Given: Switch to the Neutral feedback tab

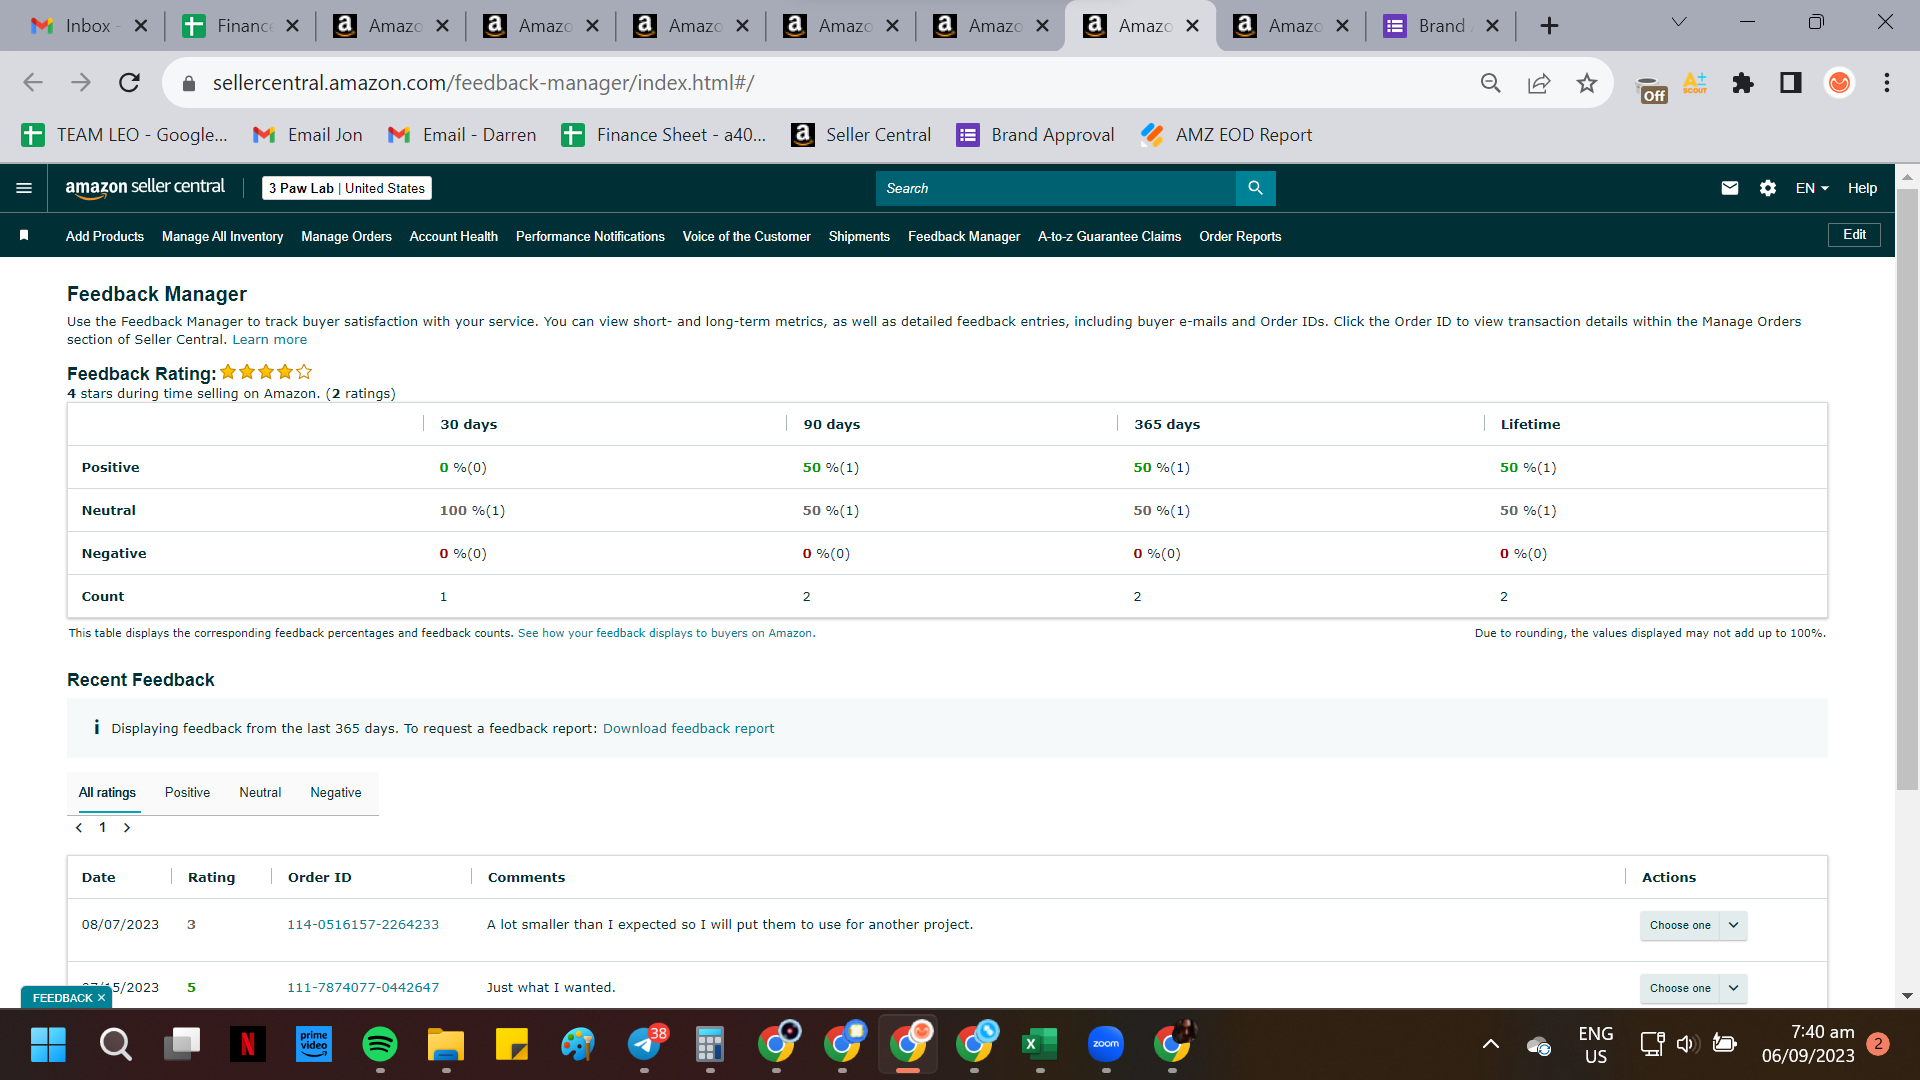Looking at the screenshot, I should 260,793.
